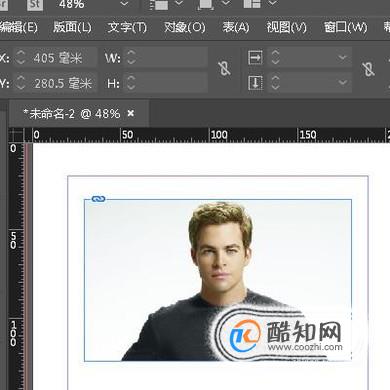Image resolution: width=390 pixels, height=390 pixels.
Task: Click the horizontal scale percentage icon
Action: (x=255, y=58)
